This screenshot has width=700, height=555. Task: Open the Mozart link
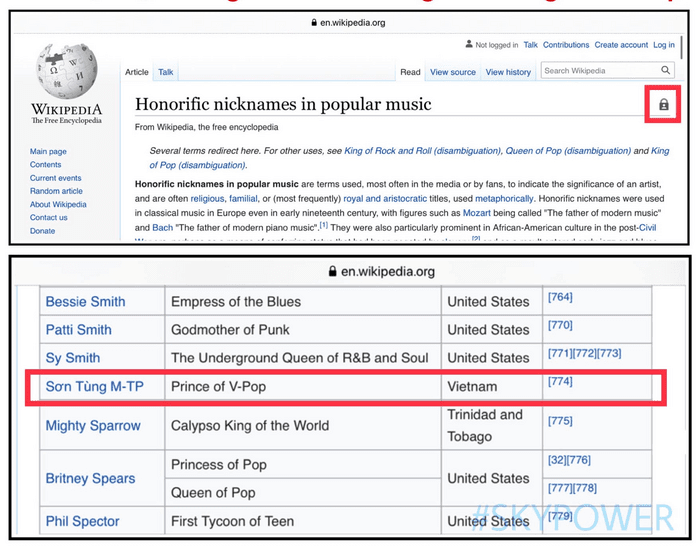[x=476, y=213]
